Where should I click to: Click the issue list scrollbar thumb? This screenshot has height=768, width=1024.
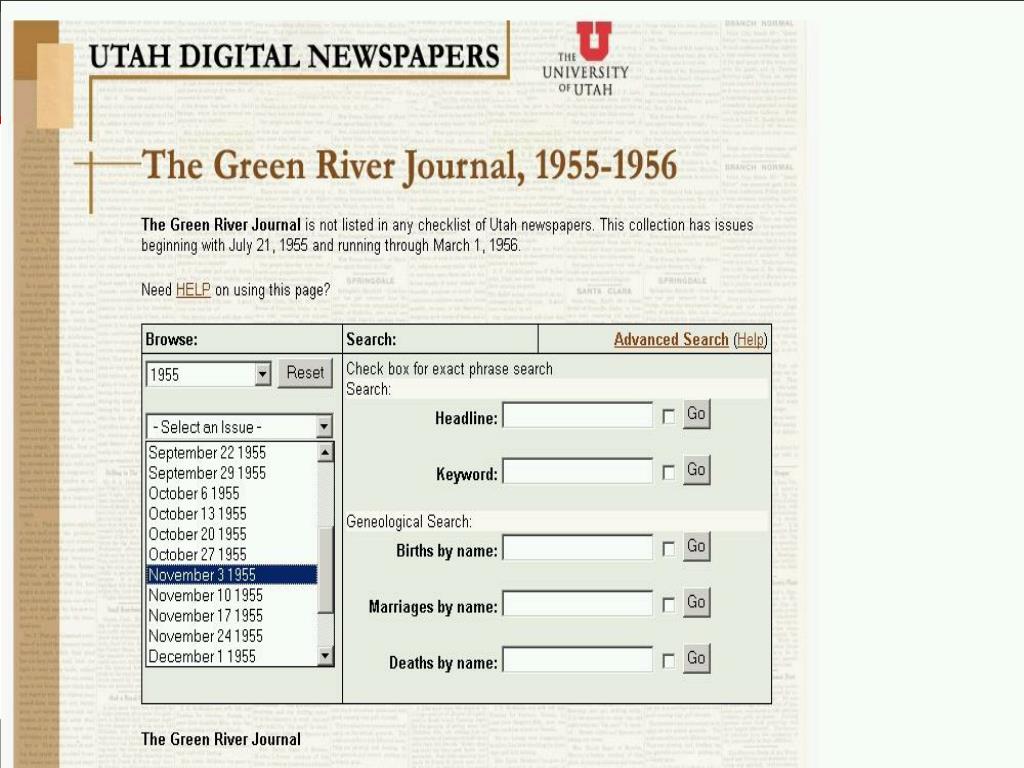pos(325,569)
